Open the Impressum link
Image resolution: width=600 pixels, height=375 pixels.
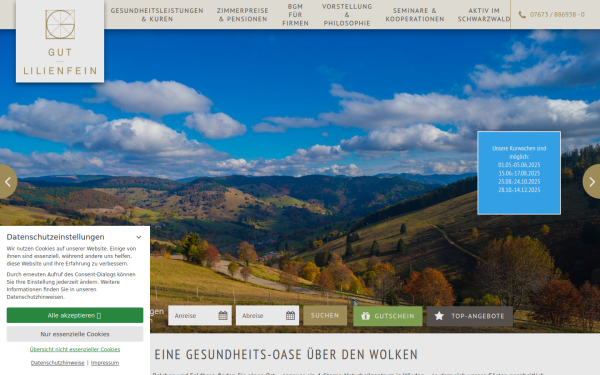105,363
